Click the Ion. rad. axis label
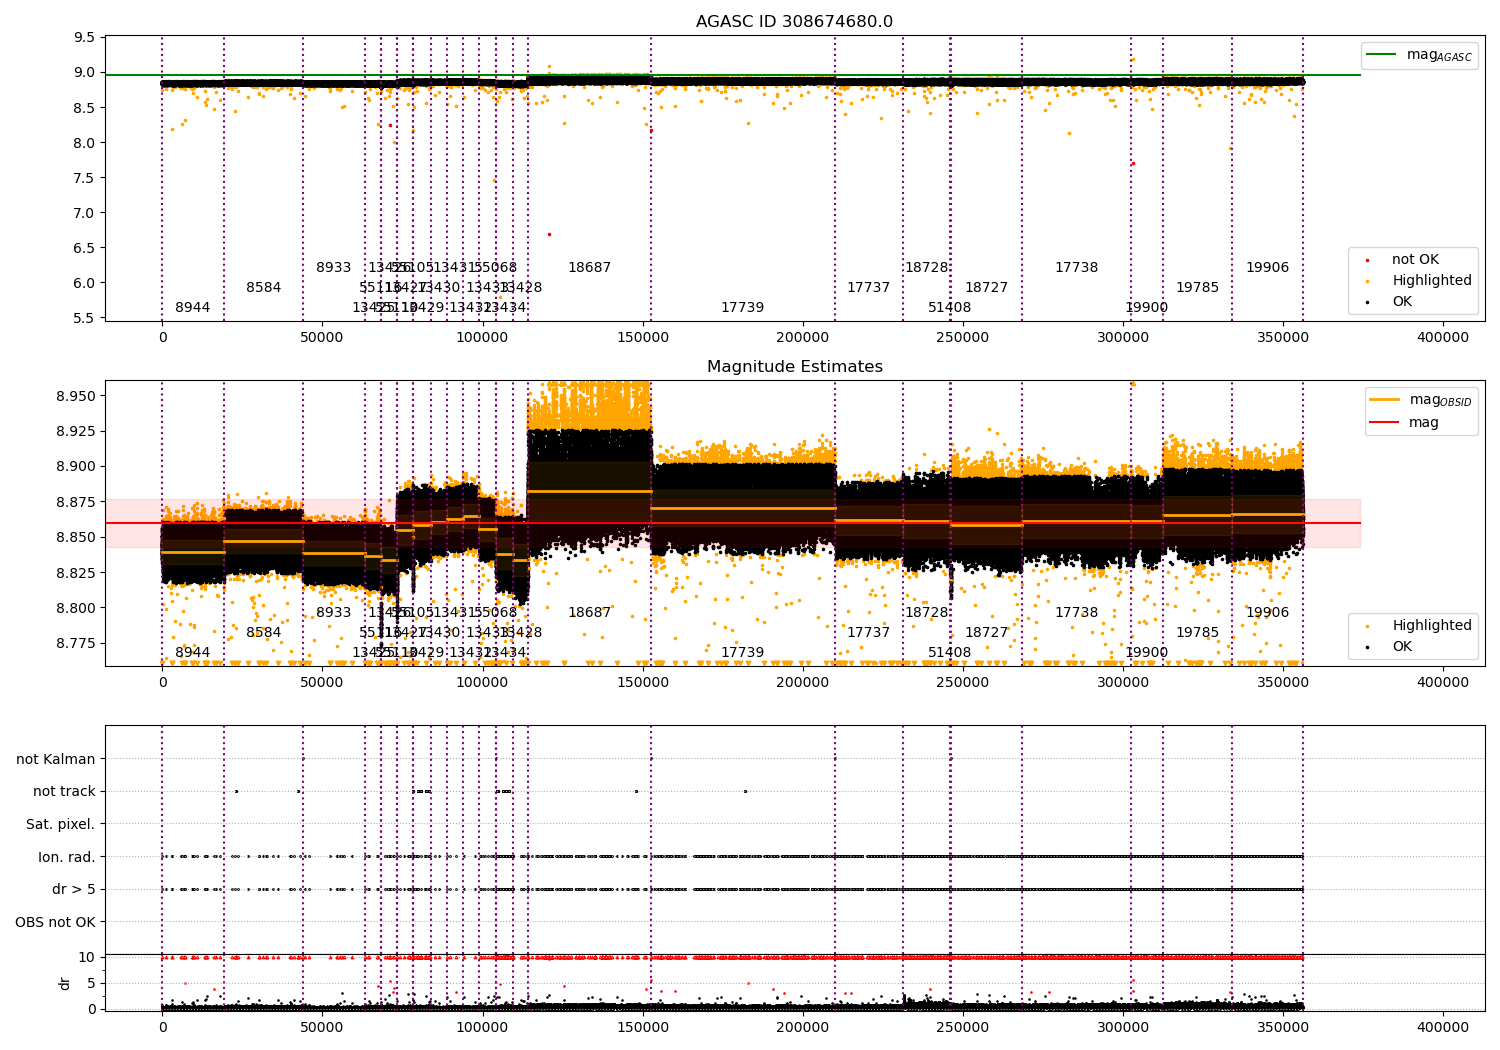 [x=67, y=857]
